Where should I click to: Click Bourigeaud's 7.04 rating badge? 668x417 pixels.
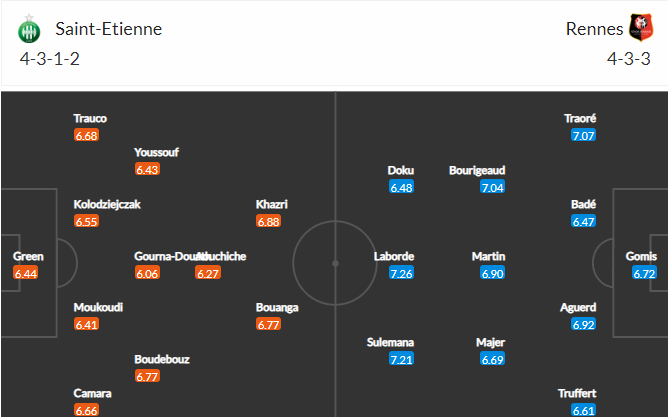(x=493, y=187)
